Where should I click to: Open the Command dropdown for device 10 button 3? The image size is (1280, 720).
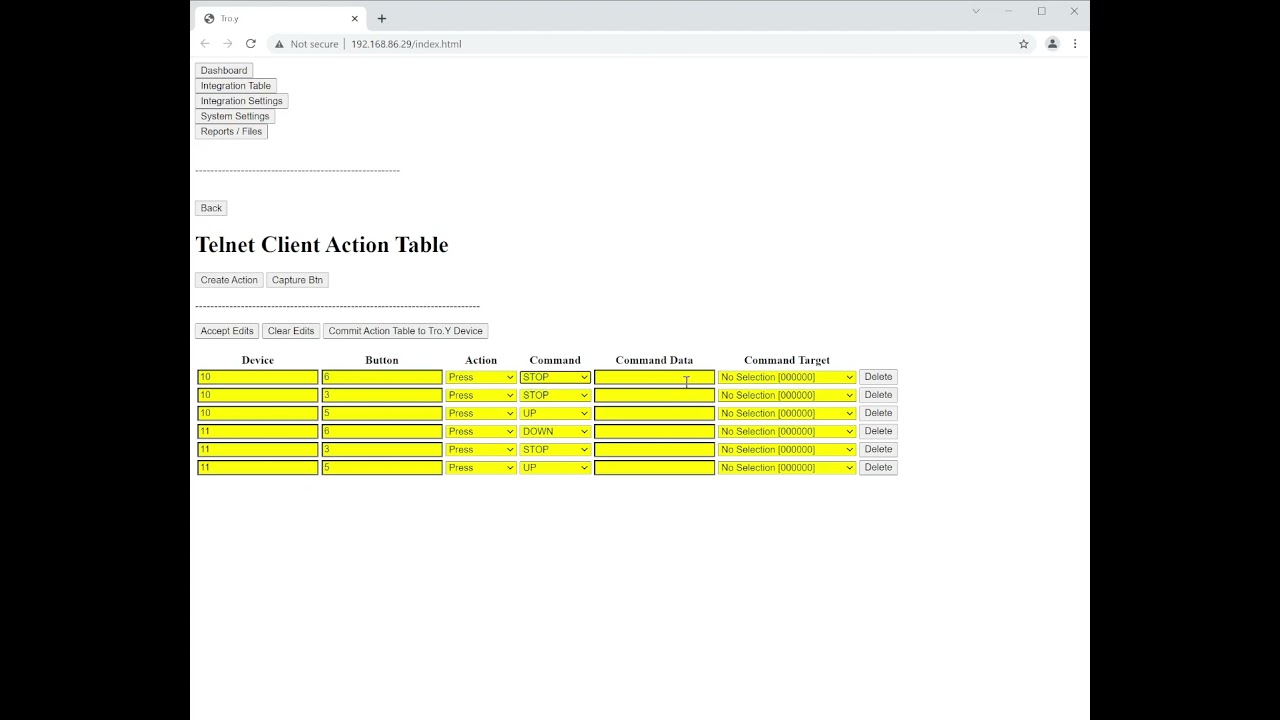555,395
